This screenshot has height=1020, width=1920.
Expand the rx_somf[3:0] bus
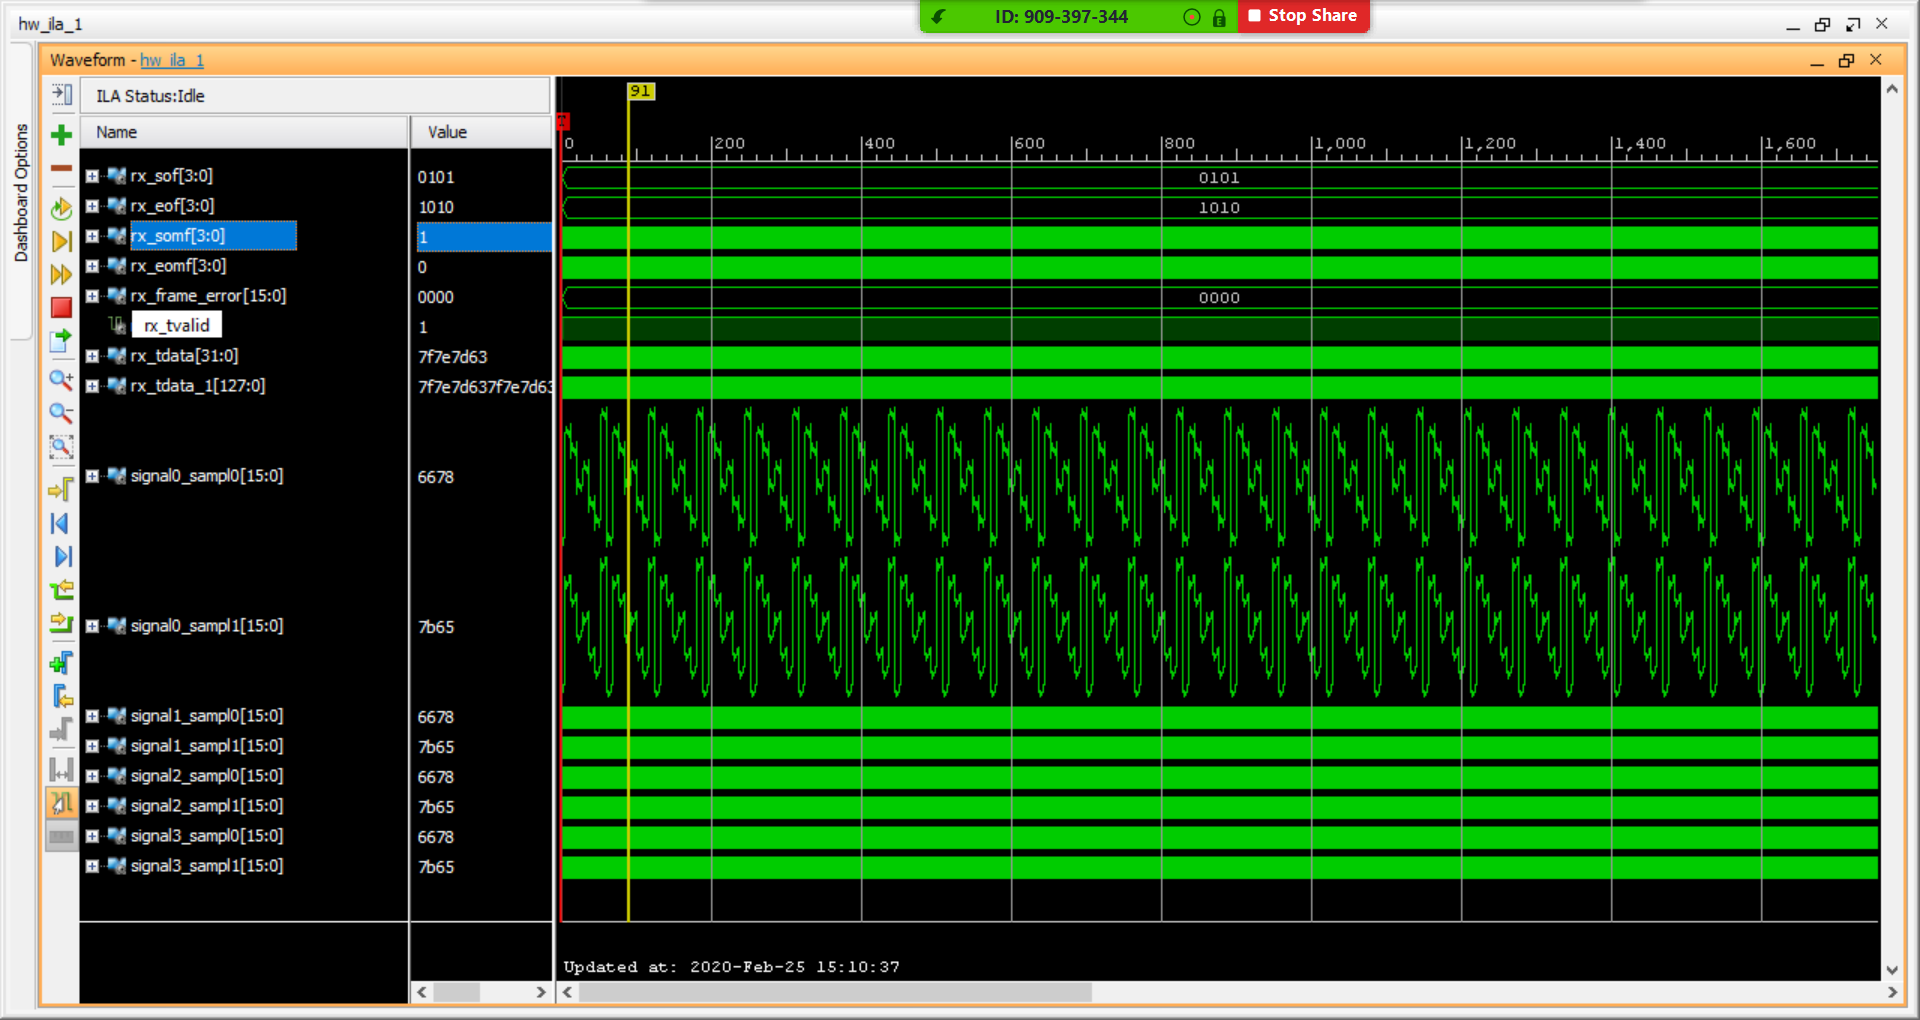92,236
